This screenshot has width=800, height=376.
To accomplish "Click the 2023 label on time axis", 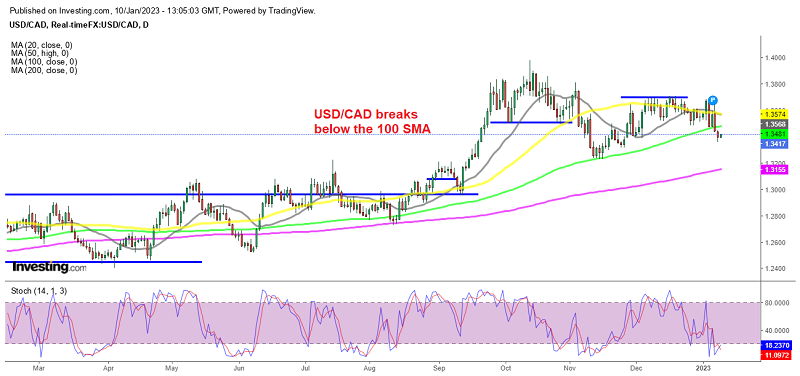I will pyautogui.click(x=704, y=367).
